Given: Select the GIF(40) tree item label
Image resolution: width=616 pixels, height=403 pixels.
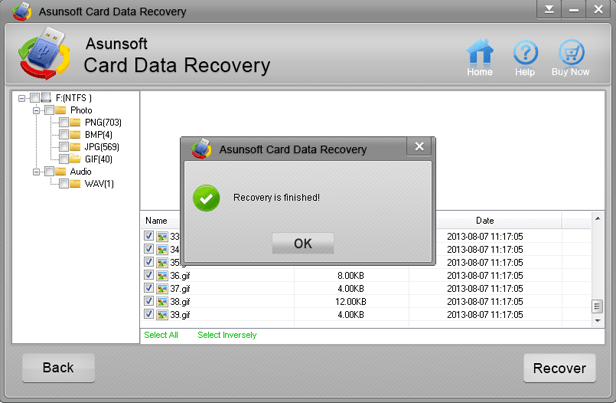Looking at the screenshot, I should 98,159.
